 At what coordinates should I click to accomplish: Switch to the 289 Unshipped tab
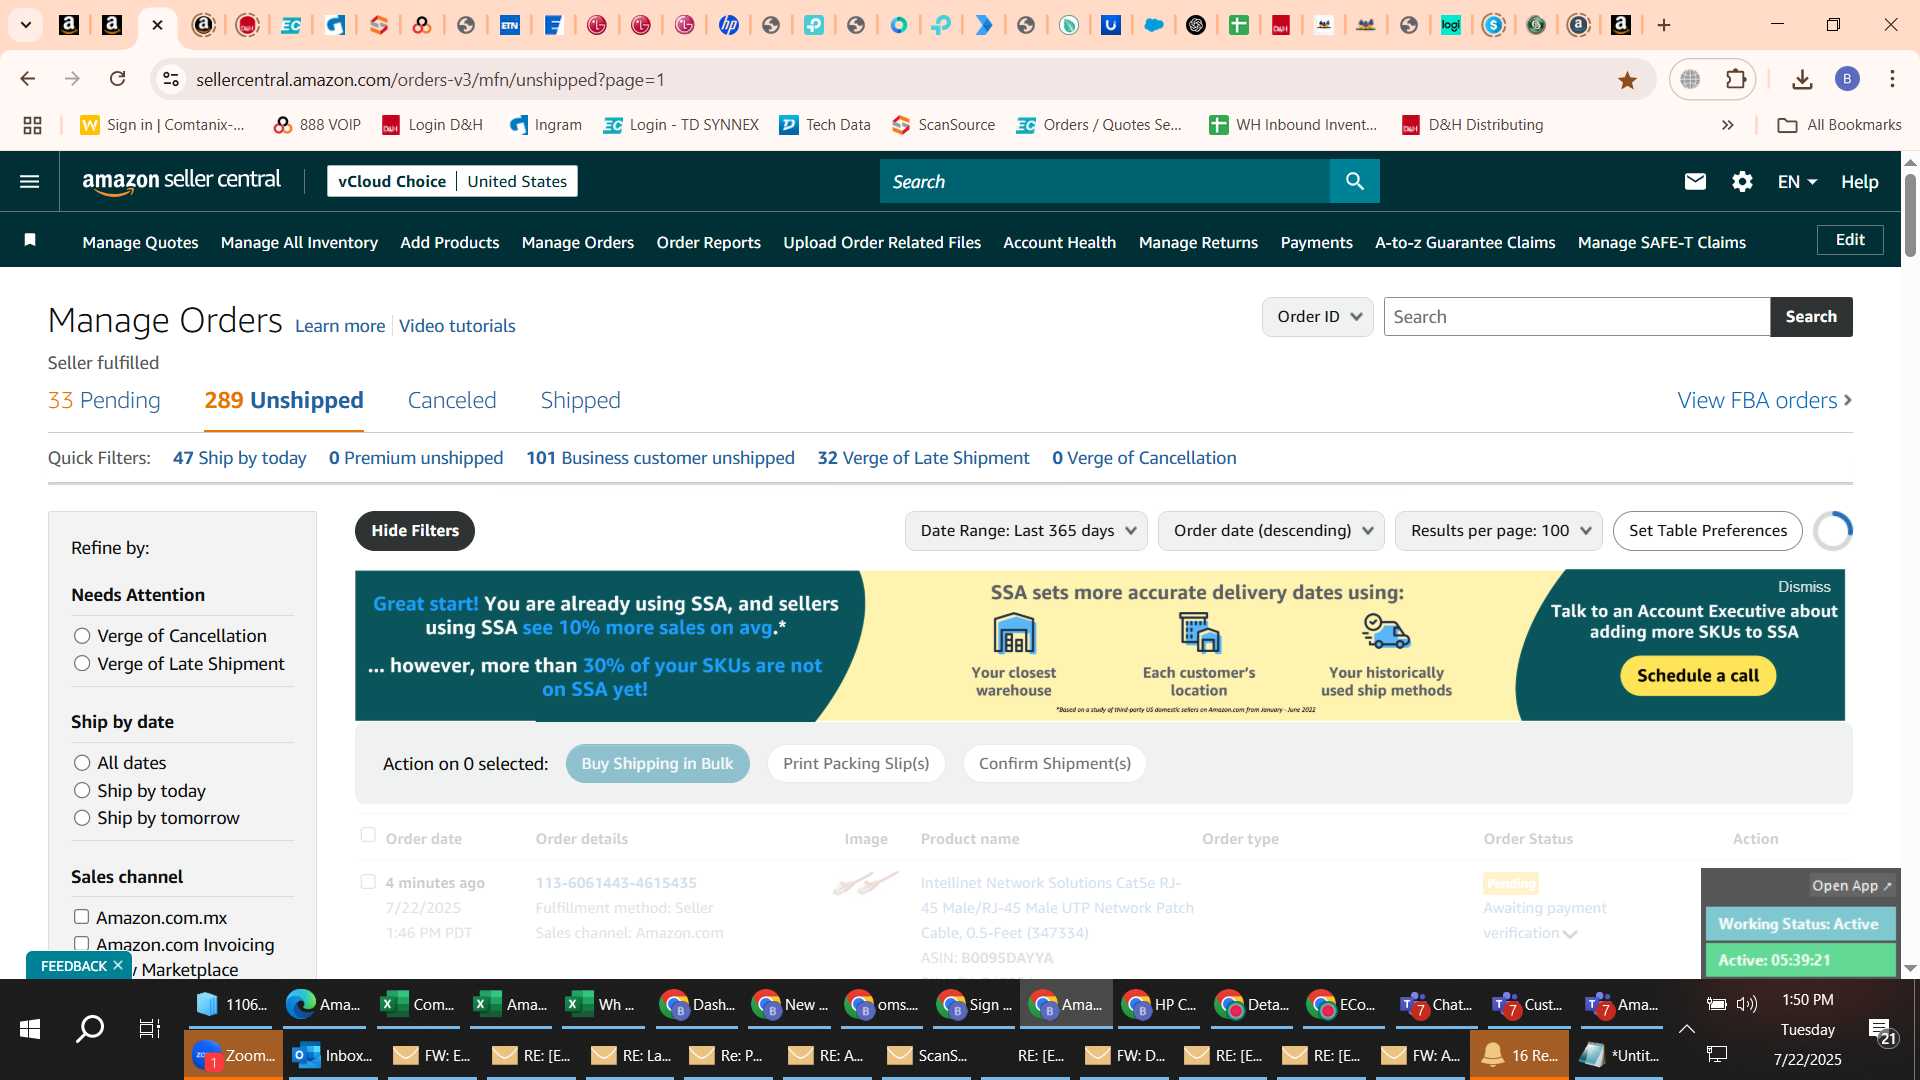click(x=284, y=400)
